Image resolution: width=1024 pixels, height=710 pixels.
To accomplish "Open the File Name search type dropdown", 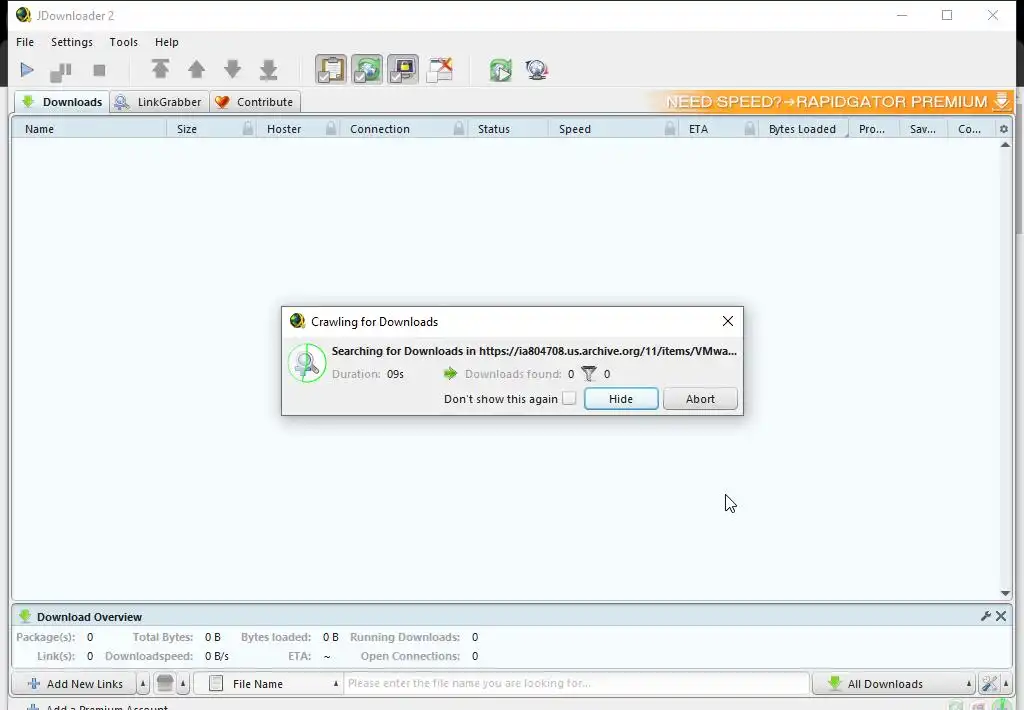I will 268,684.
